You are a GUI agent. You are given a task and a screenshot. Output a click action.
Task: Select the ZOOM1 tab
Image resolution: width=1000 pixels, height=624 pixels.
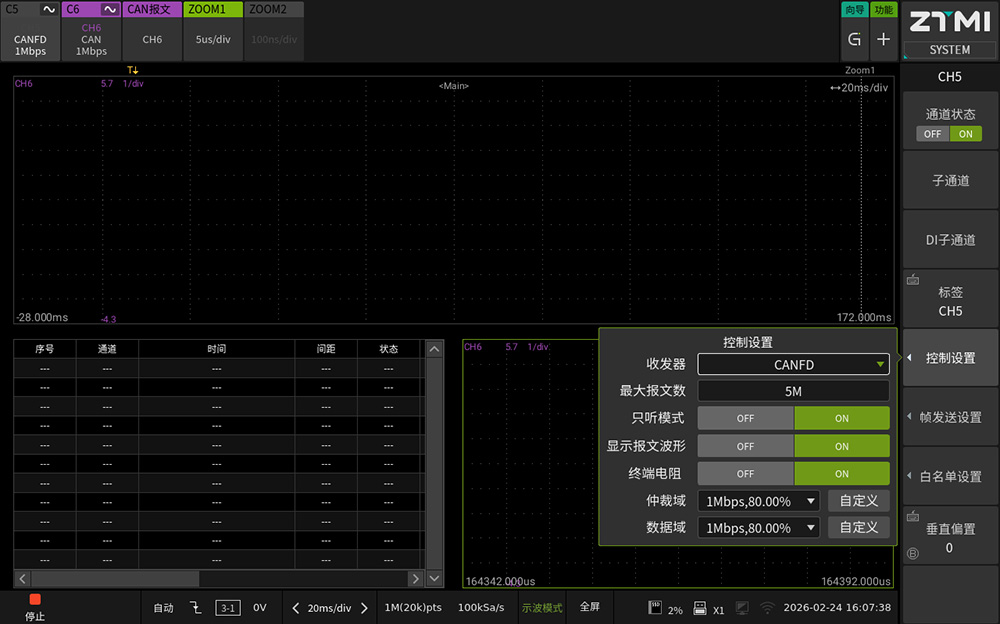tap(213, 30)
